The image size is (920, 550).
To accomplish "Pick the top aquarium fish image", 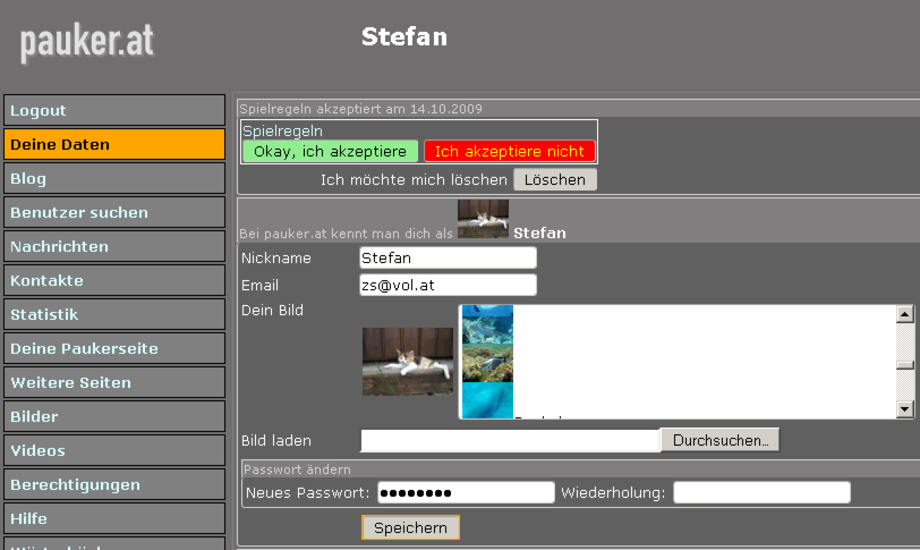I will click(x=487, y=325).
